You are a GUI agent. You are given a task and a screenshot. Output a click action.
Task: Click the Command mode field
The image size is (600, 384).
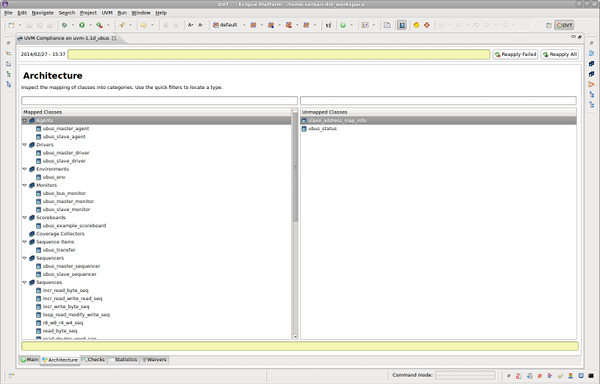465,375
